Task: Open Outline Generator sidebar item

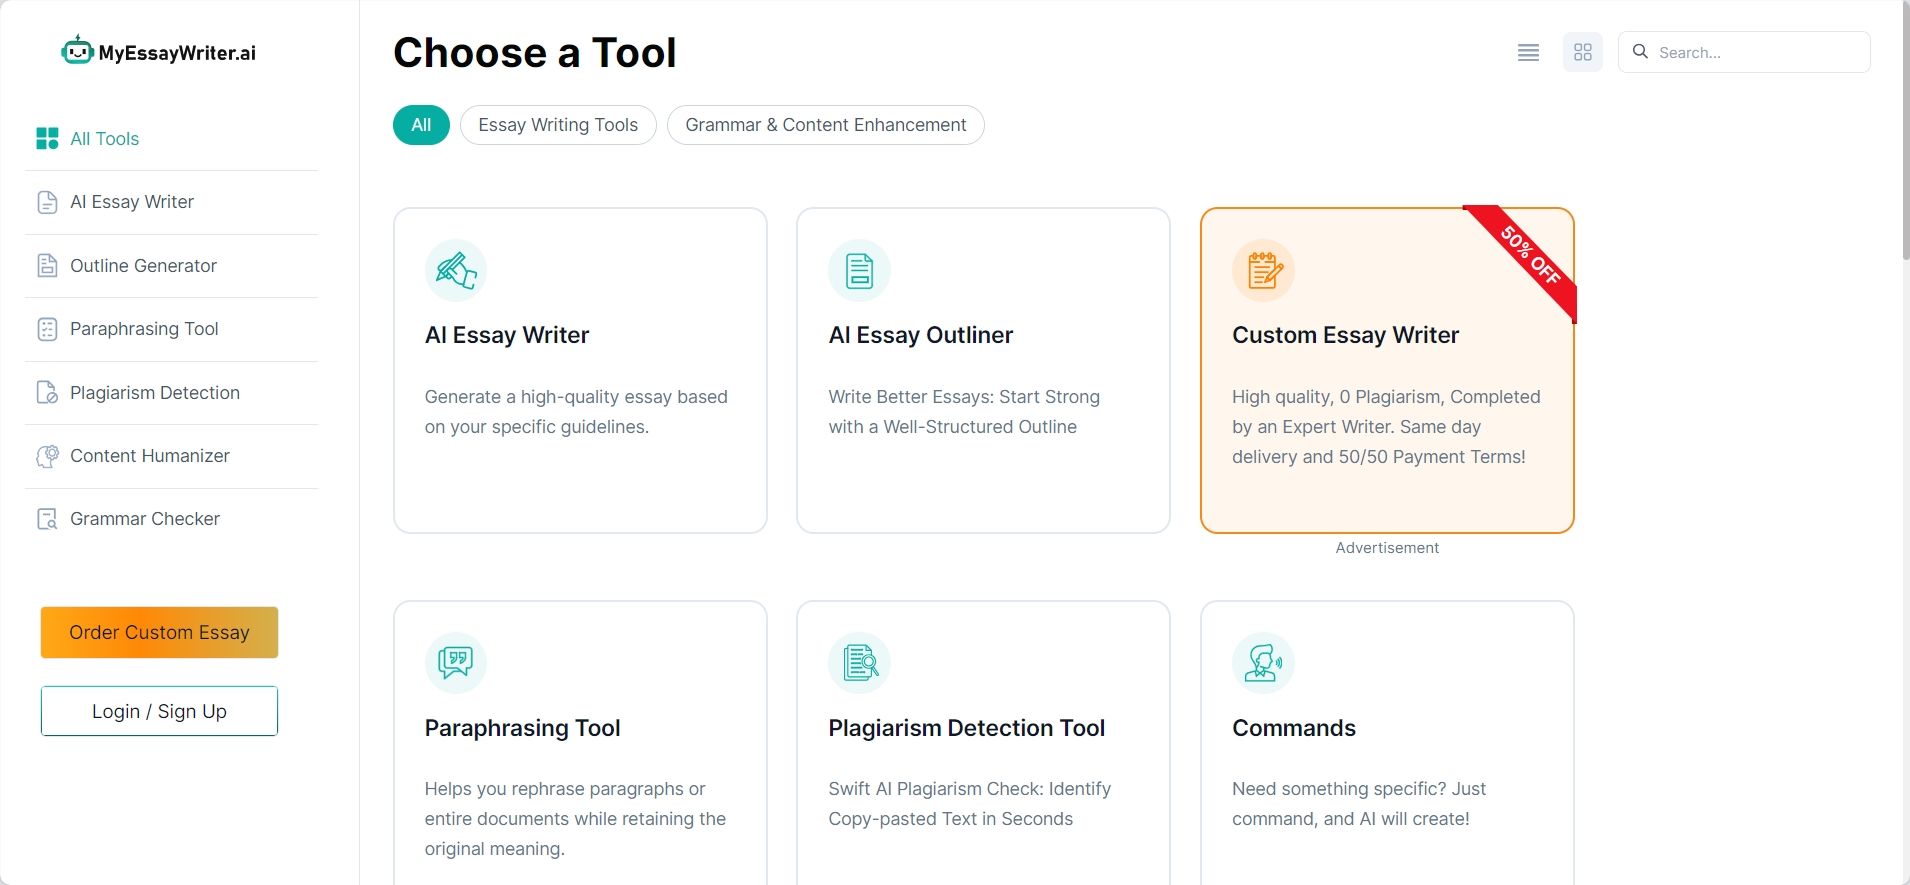Action: [x=172, y=266]
